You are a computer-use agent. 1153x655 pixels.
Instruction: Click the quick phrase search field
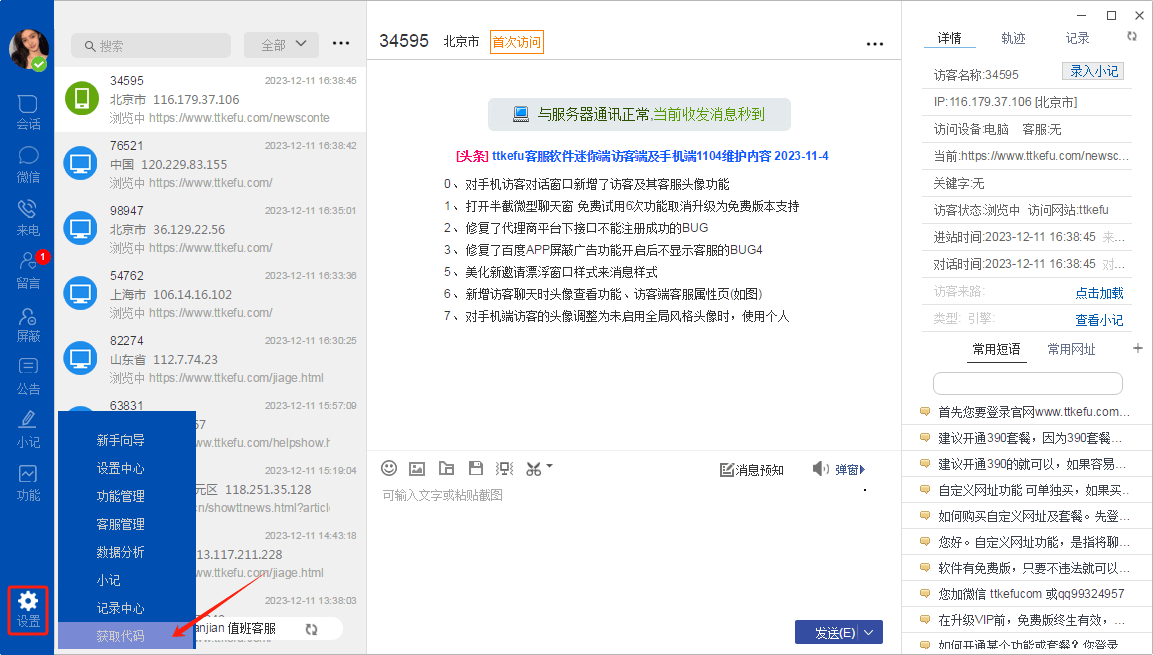point(1027,383)
